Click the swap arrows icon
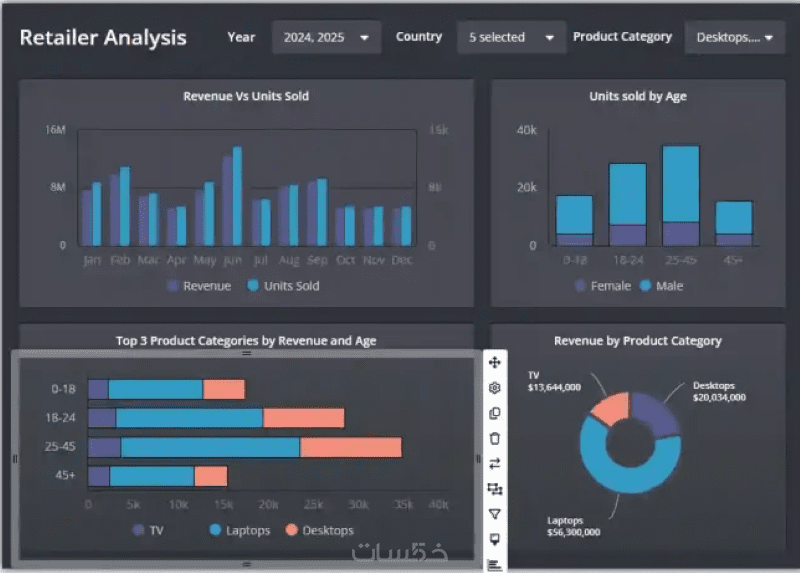Image resolution: width=800 pixels, height=573 pixels. click(x=494, y=464)
